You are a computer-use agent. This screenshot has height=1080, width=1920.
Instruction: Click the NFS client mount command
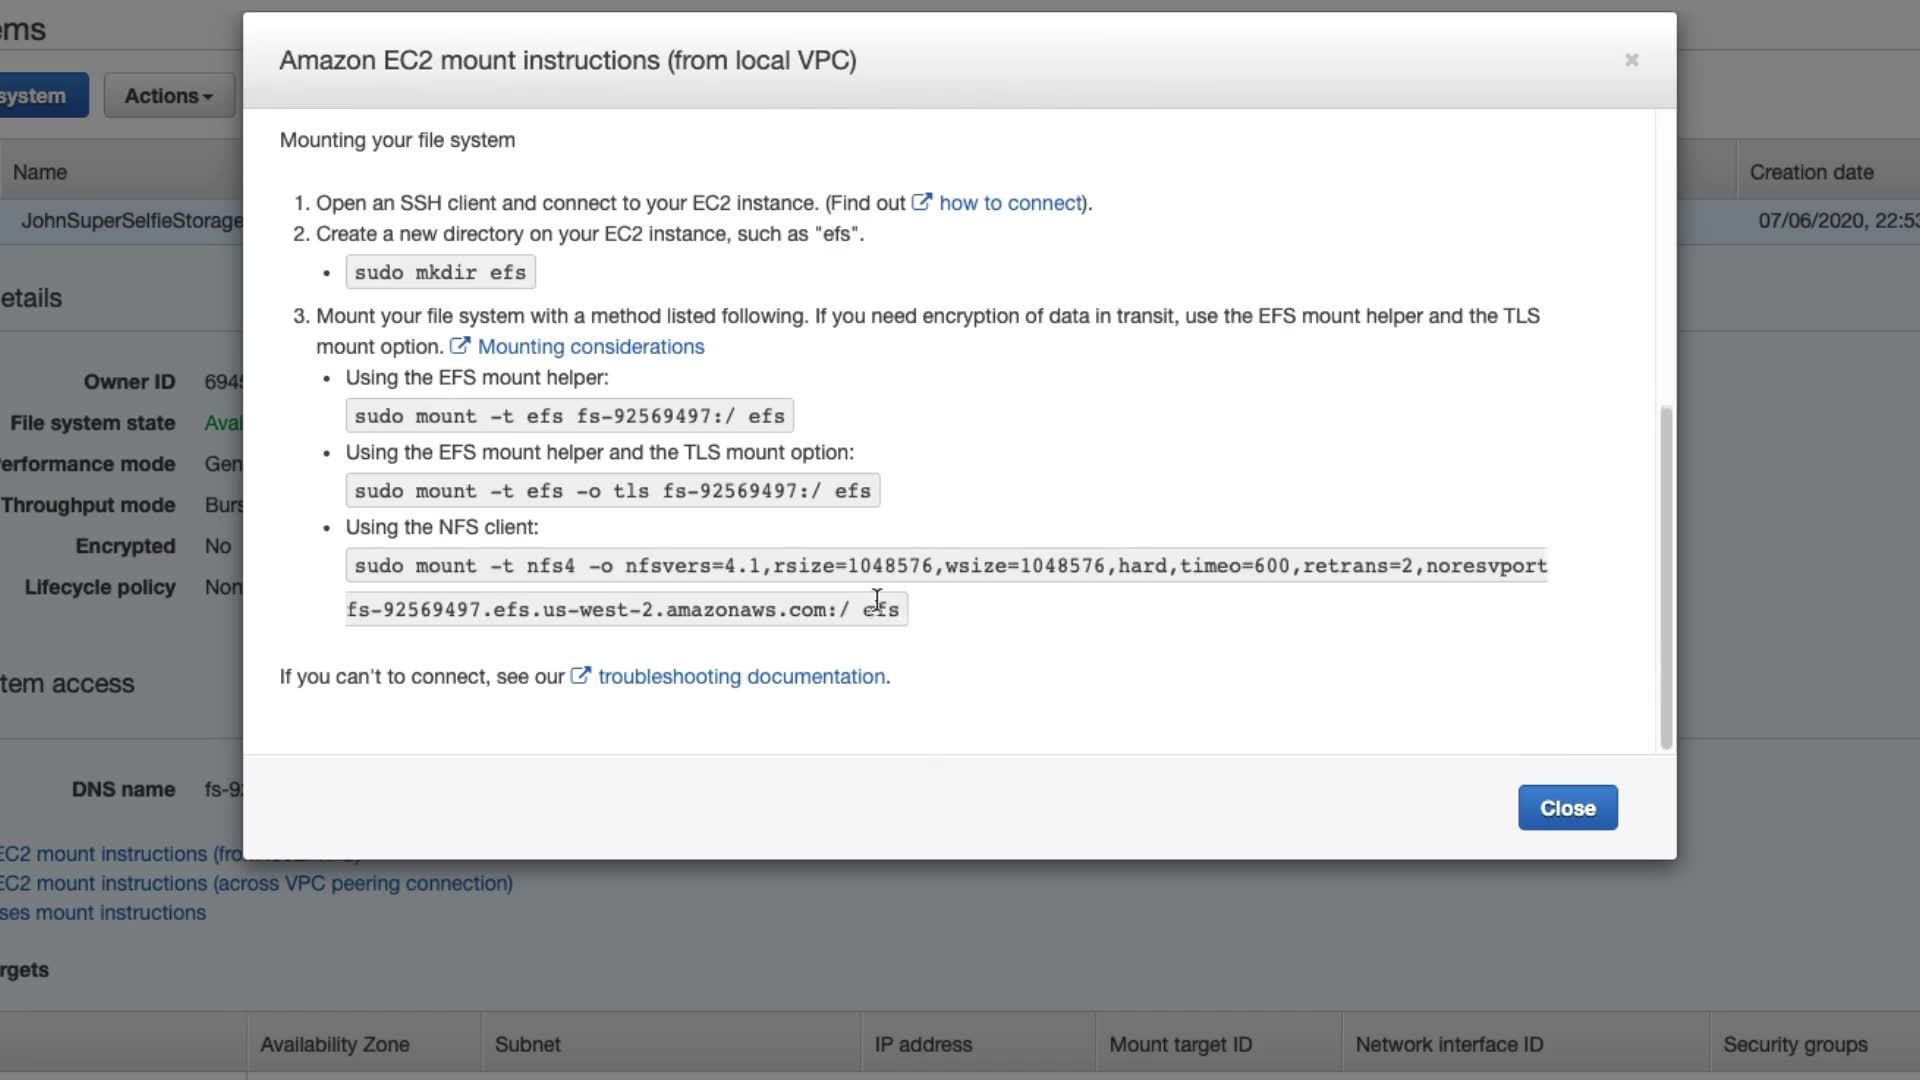click(945, 566)
